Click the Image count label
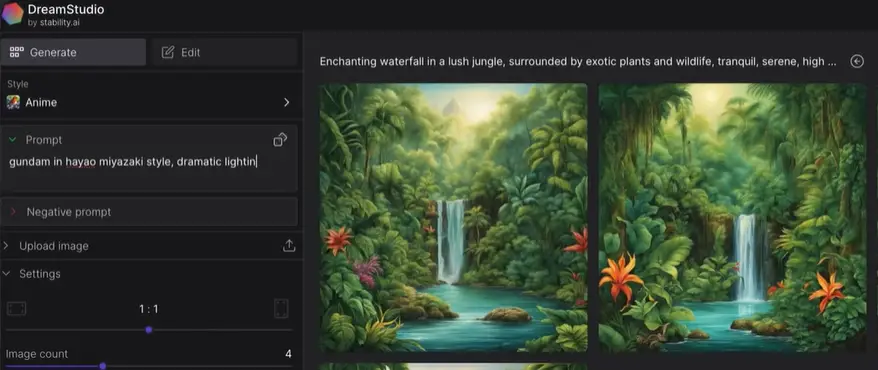The image size is (878, 370). pos(36,354)
